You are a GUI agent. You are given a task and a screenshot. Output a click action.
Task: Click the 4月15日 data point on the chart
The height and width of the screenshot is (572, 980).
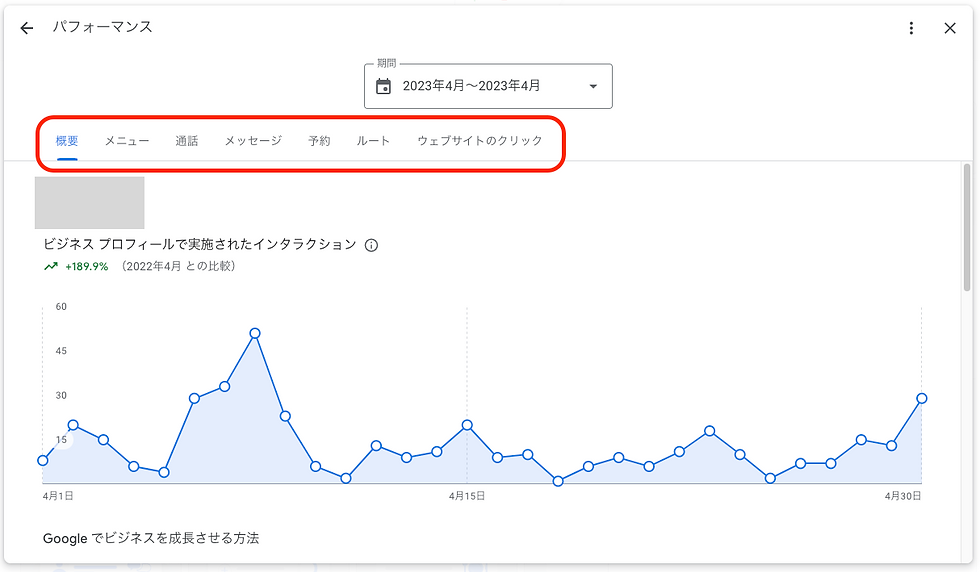pyautogui.click(x=467, y=425)
